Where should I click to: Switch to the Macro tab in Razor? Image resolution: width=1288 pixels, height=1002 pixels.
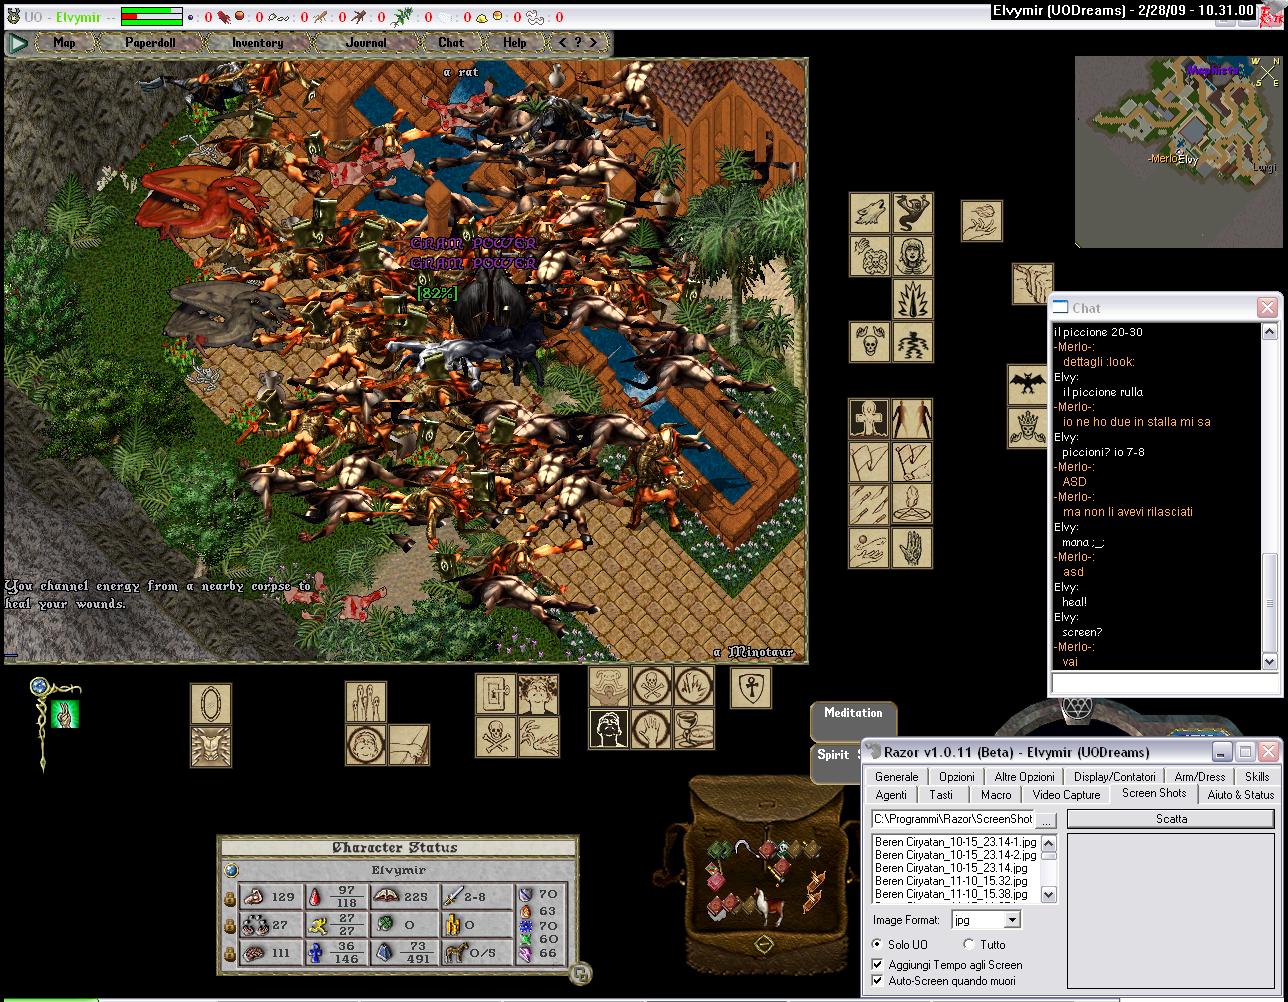coord(995,795)
